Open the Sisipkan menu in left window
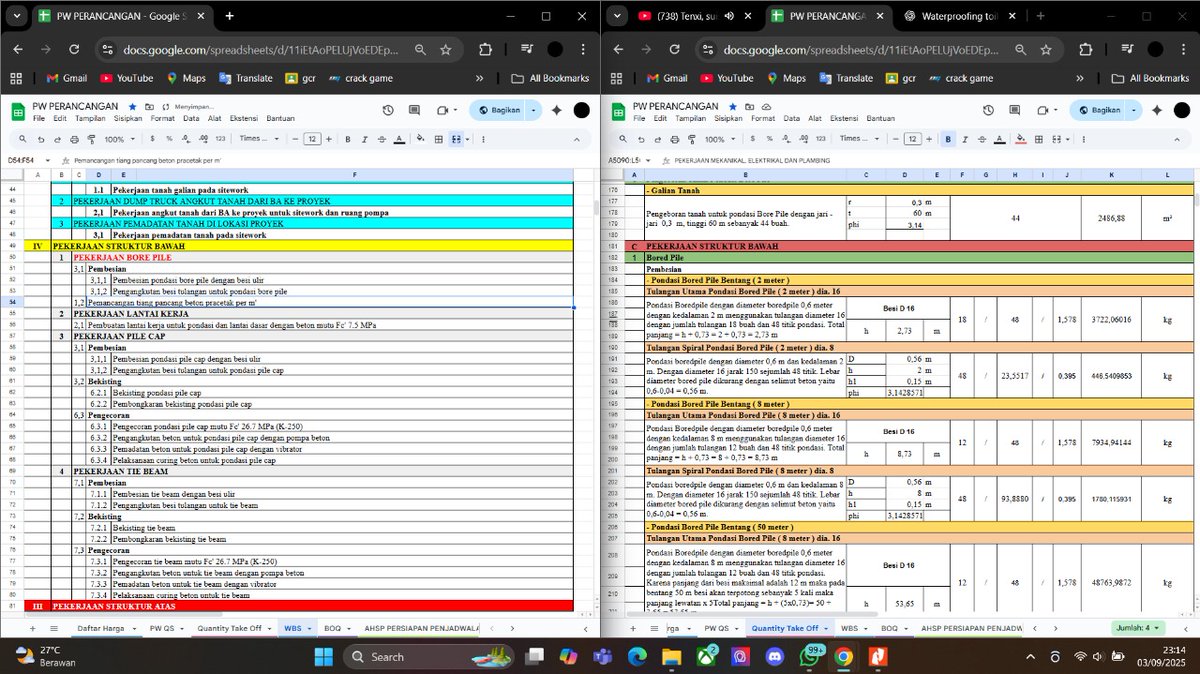 (x=128, y=118)
